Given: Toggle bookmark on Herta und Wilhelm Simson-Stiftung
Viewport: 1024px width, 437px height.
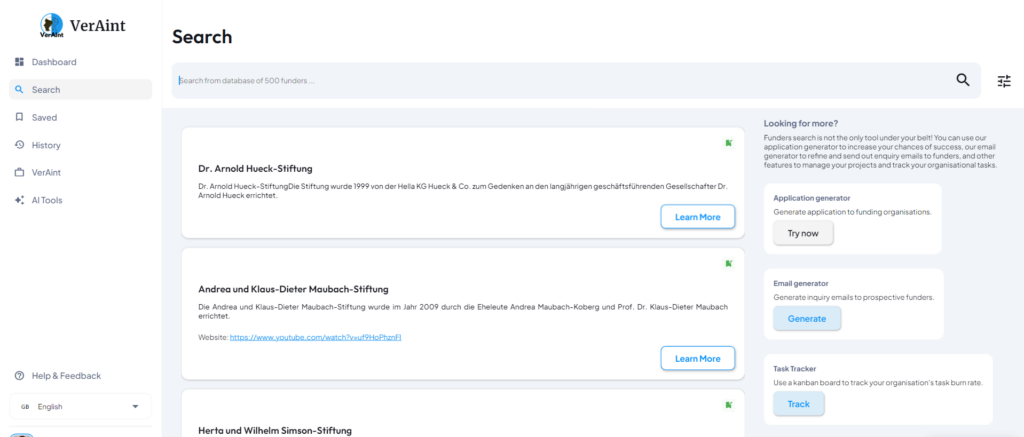Looking at the screenshot, I should [729, 404].
